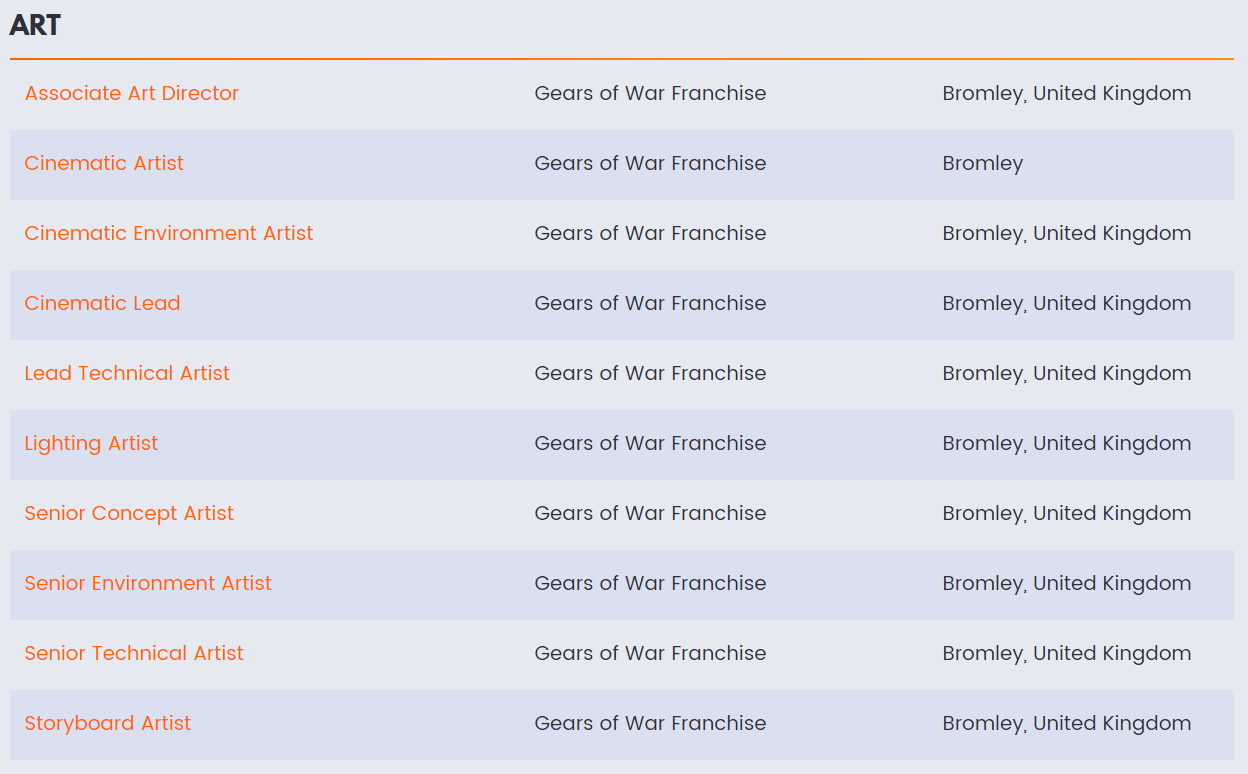Open the Cinematic Artist job posting

coord(104,163)
